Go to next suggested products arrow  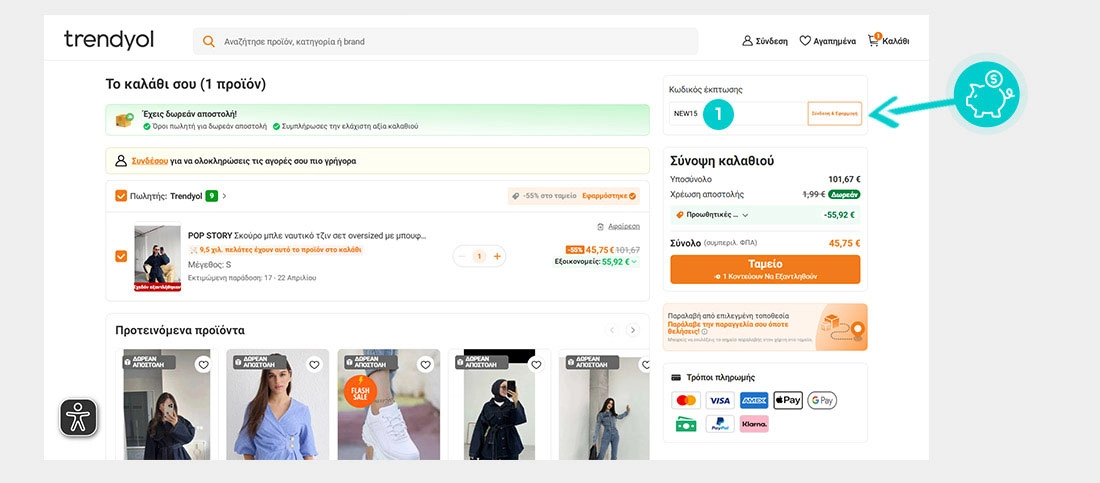click(x=633, y=330)
